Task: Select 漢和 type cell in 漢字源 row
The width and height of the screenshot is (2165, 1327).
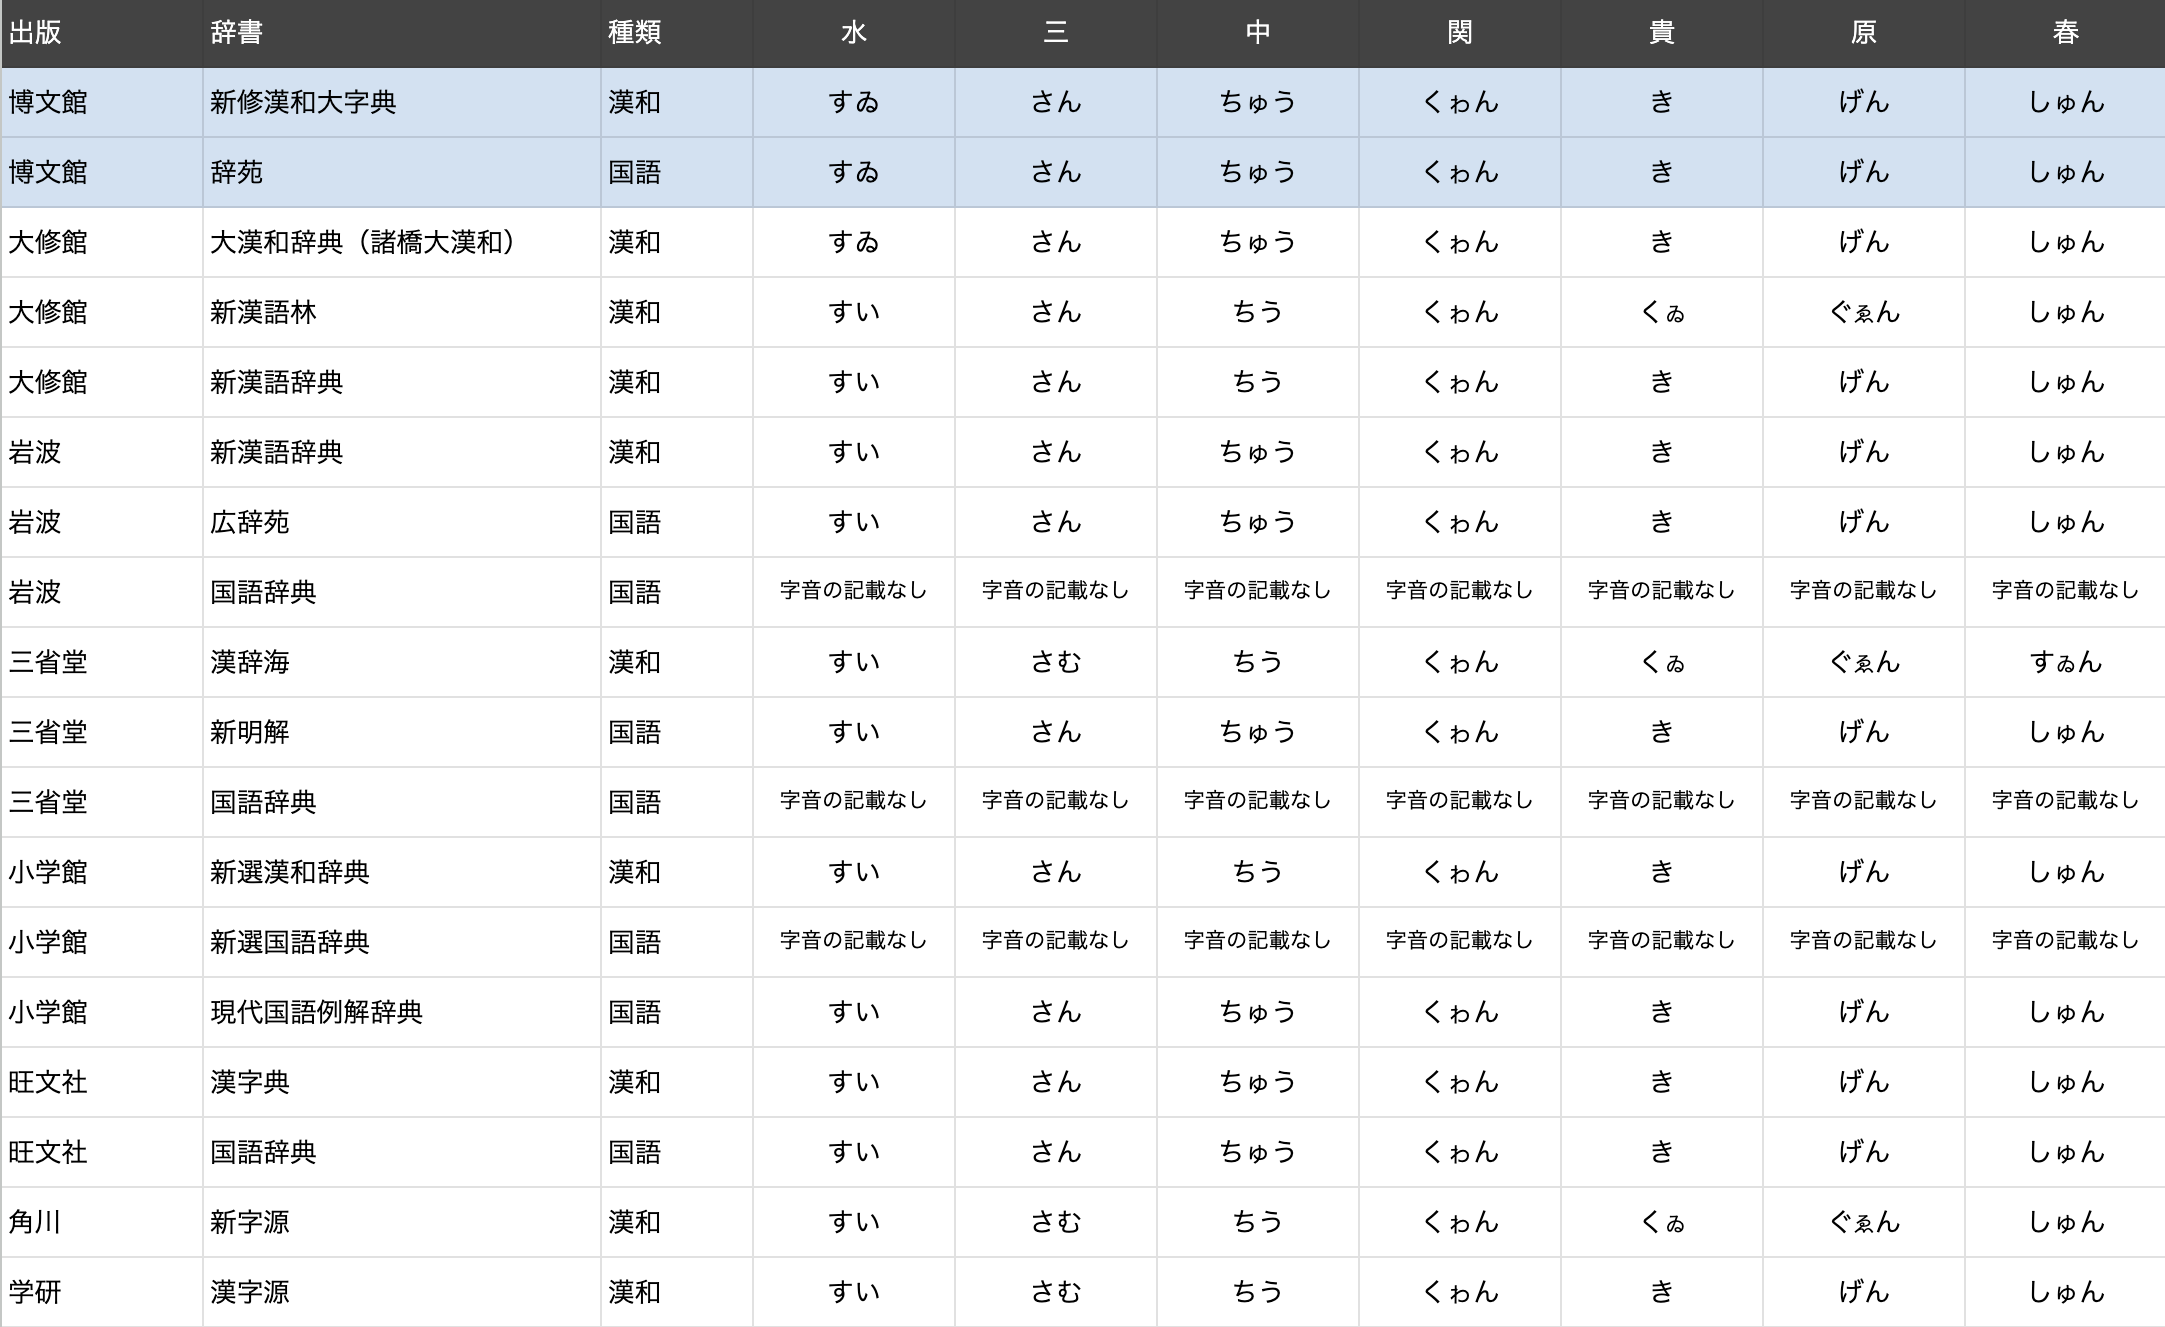Action: [676, 1292]
